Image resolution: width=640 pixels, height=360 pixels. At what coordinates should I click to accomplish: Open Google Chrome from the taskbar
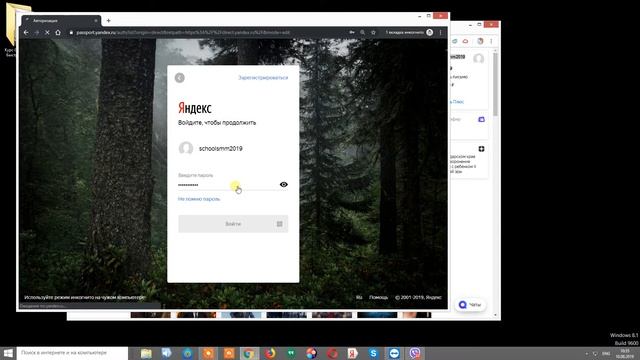point(249,353)
